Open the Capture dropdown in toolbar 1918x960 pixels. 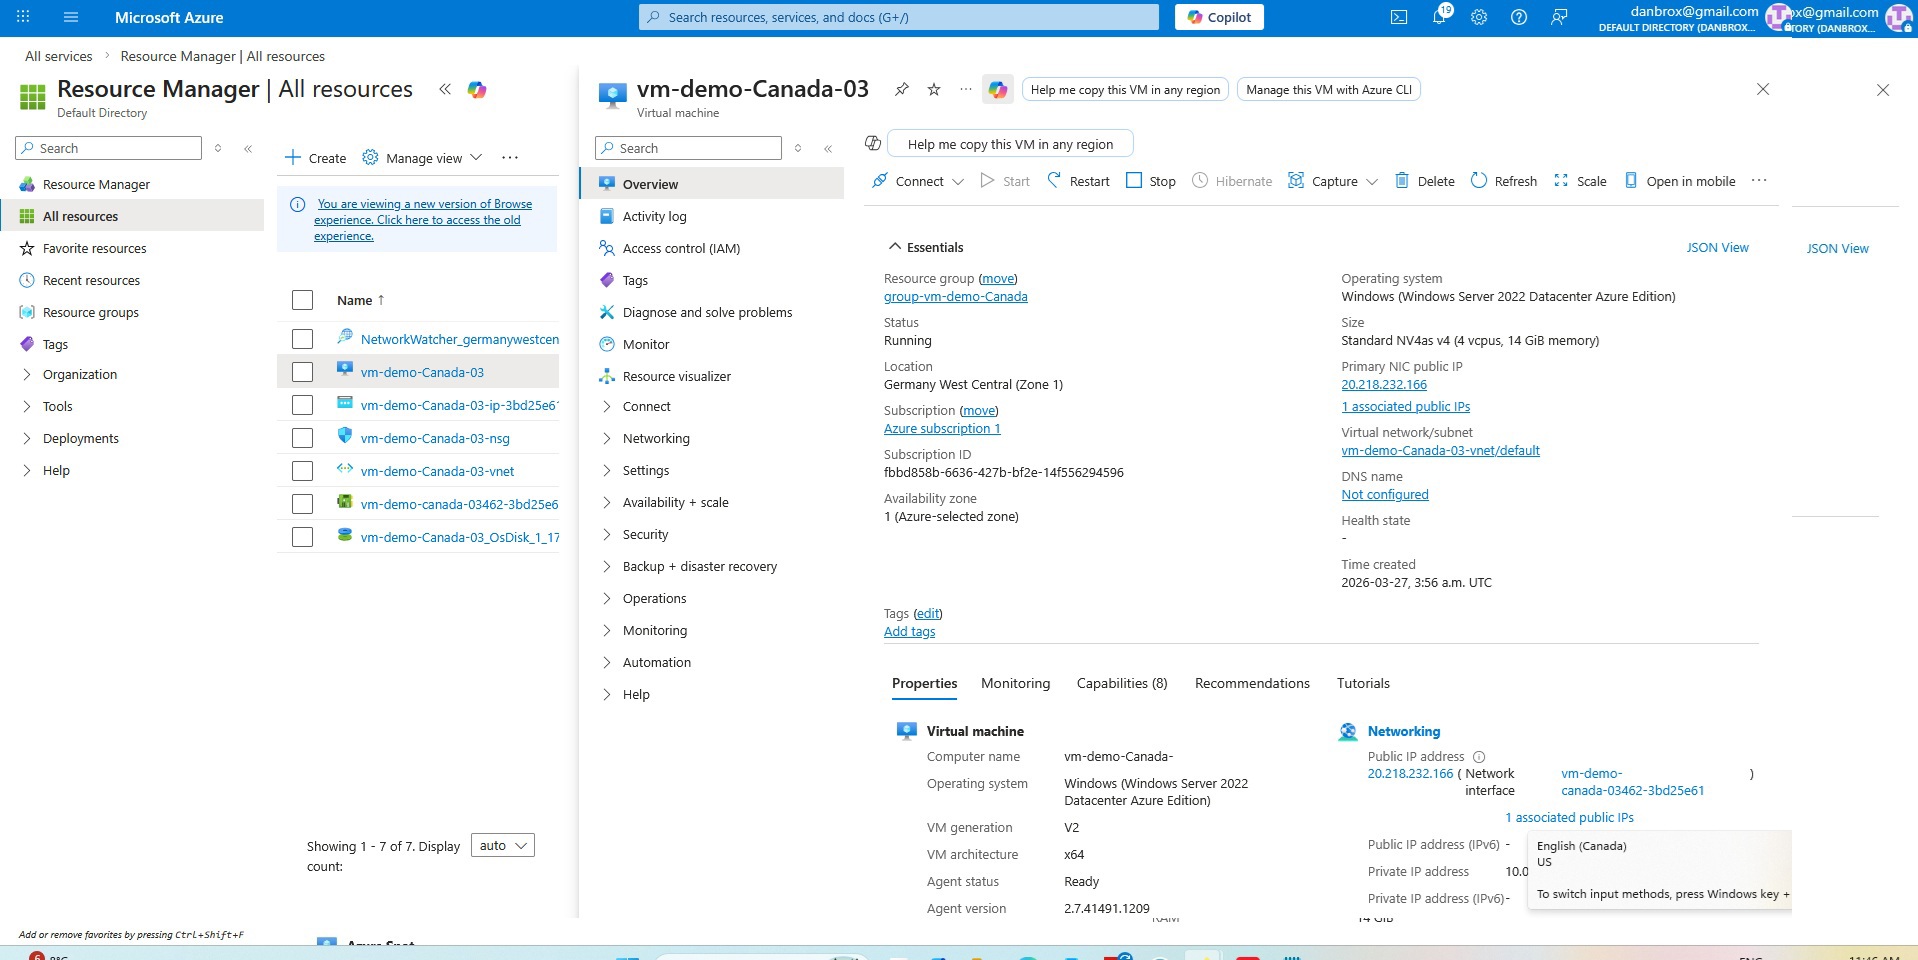click(x=1332, y=181)
